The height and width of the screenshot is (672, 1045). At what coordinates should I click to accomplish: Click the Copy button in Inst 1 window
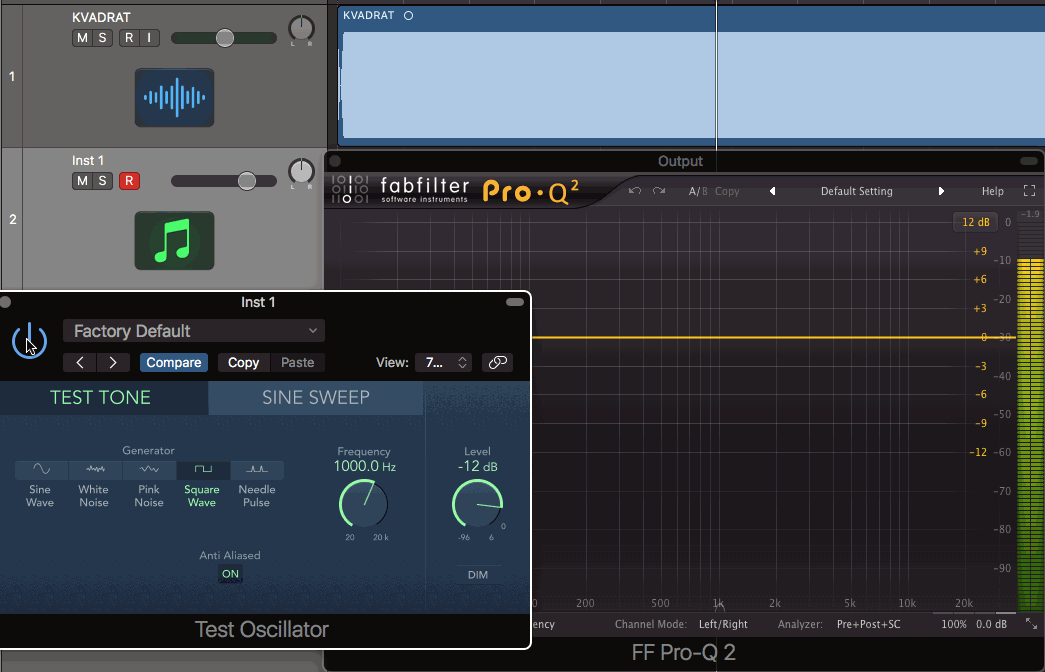coord(243,363)
